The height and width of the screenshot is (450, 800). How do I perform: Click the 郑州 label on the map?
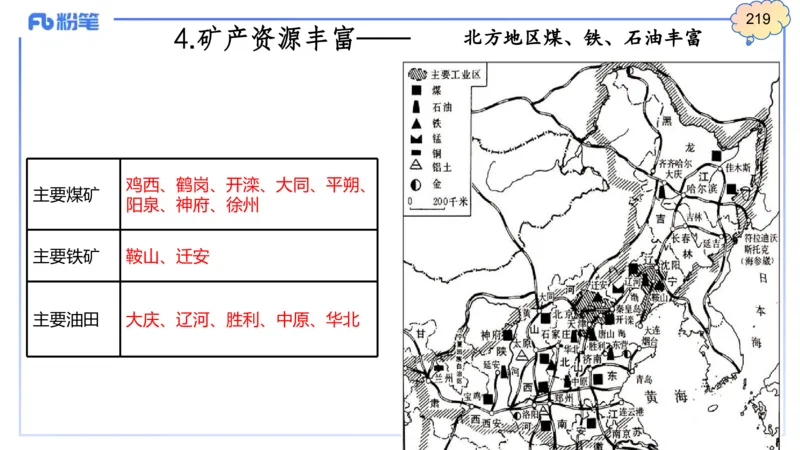click(563, 397)
